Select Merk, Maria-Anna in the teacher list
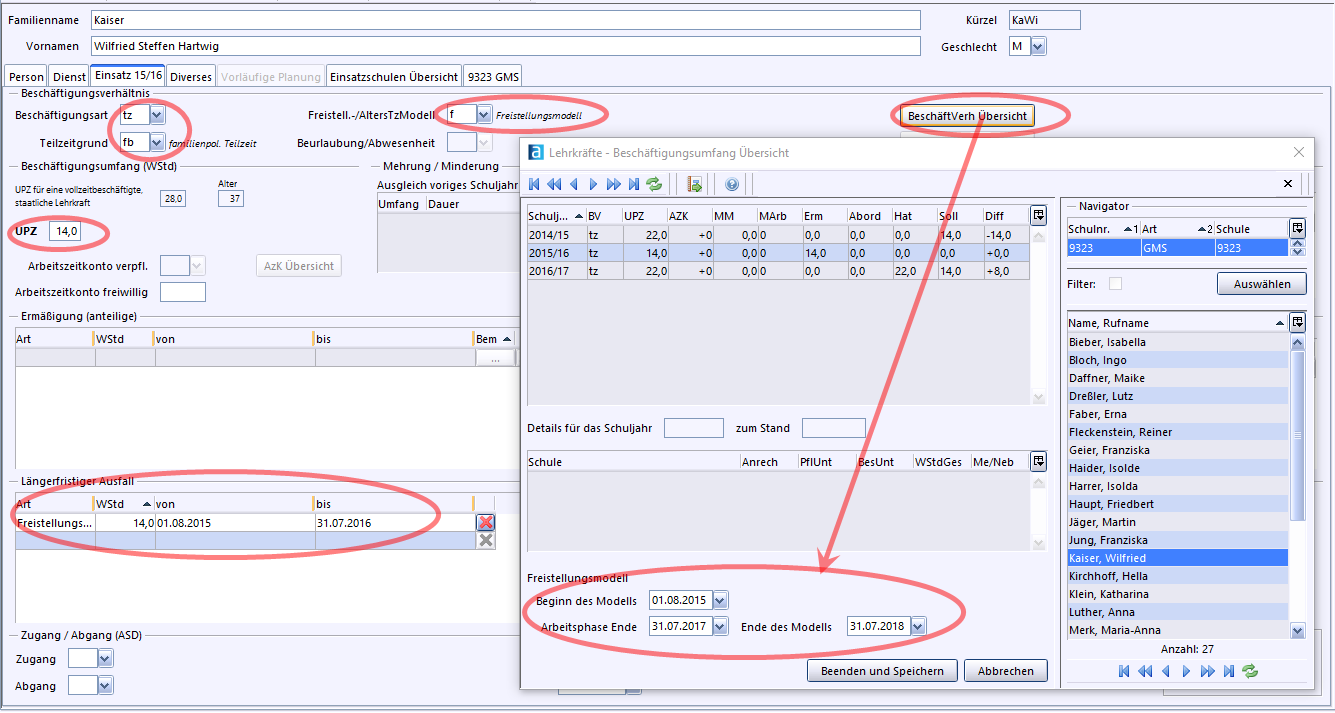The width and height of the screenshot is (1335, 713). coord(1177,630)
